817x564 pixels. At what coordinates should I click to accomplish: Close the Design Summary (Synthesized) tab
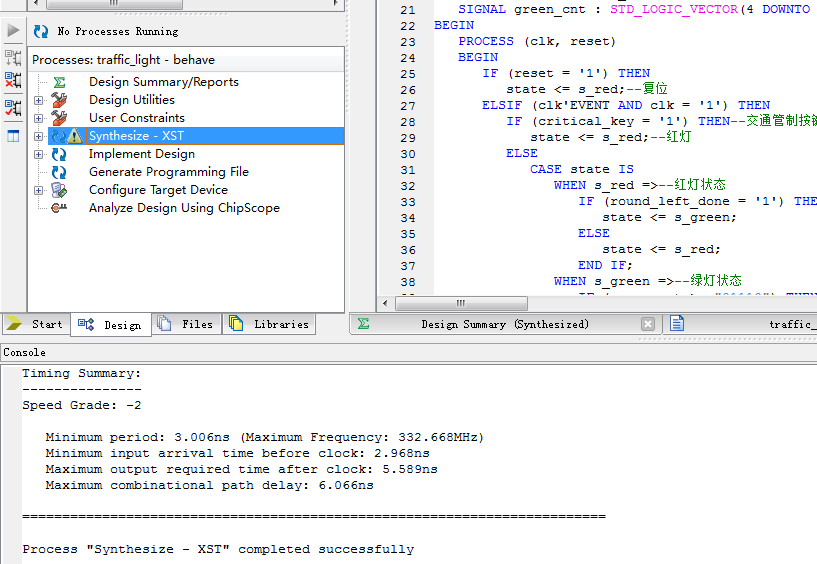648,324
